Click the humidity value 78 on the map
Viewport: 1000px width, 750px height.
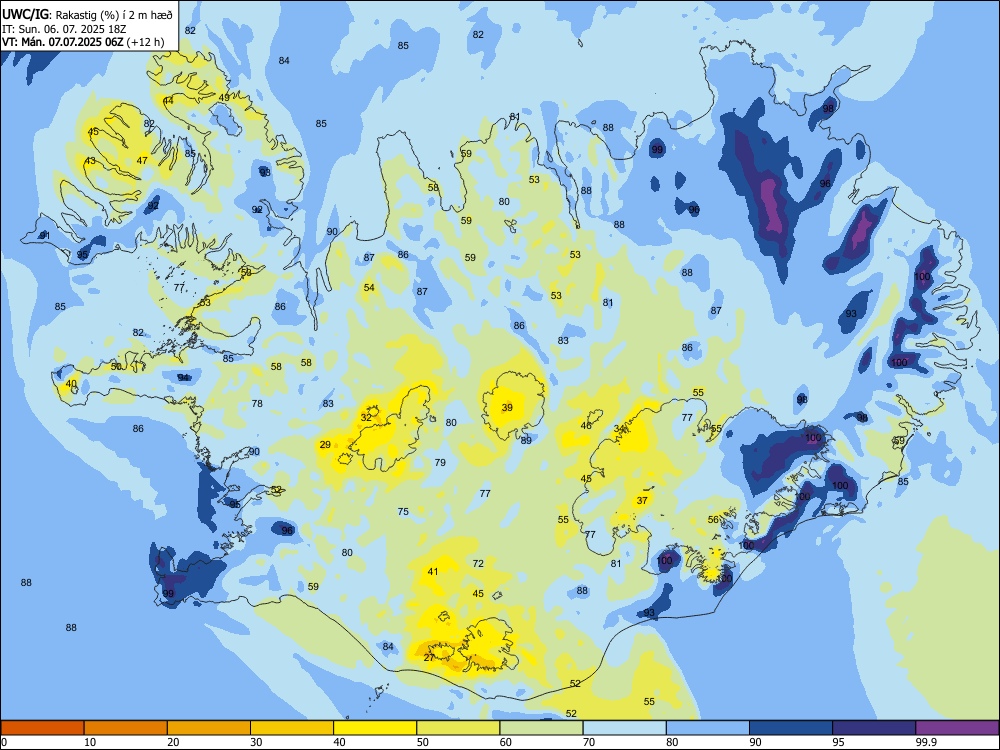click(x=257, y=403)
